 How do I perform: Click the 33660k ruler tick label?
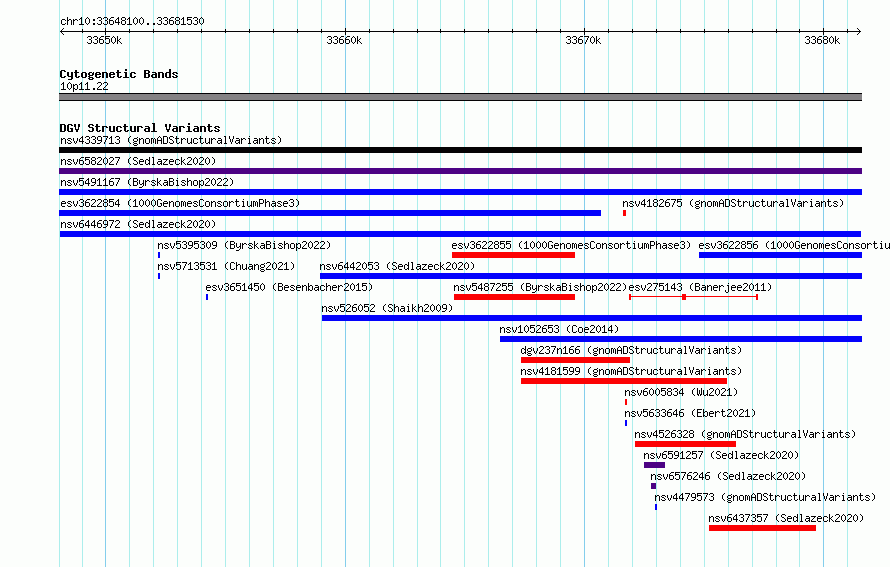pyautogui.click(x=344, y=40)
